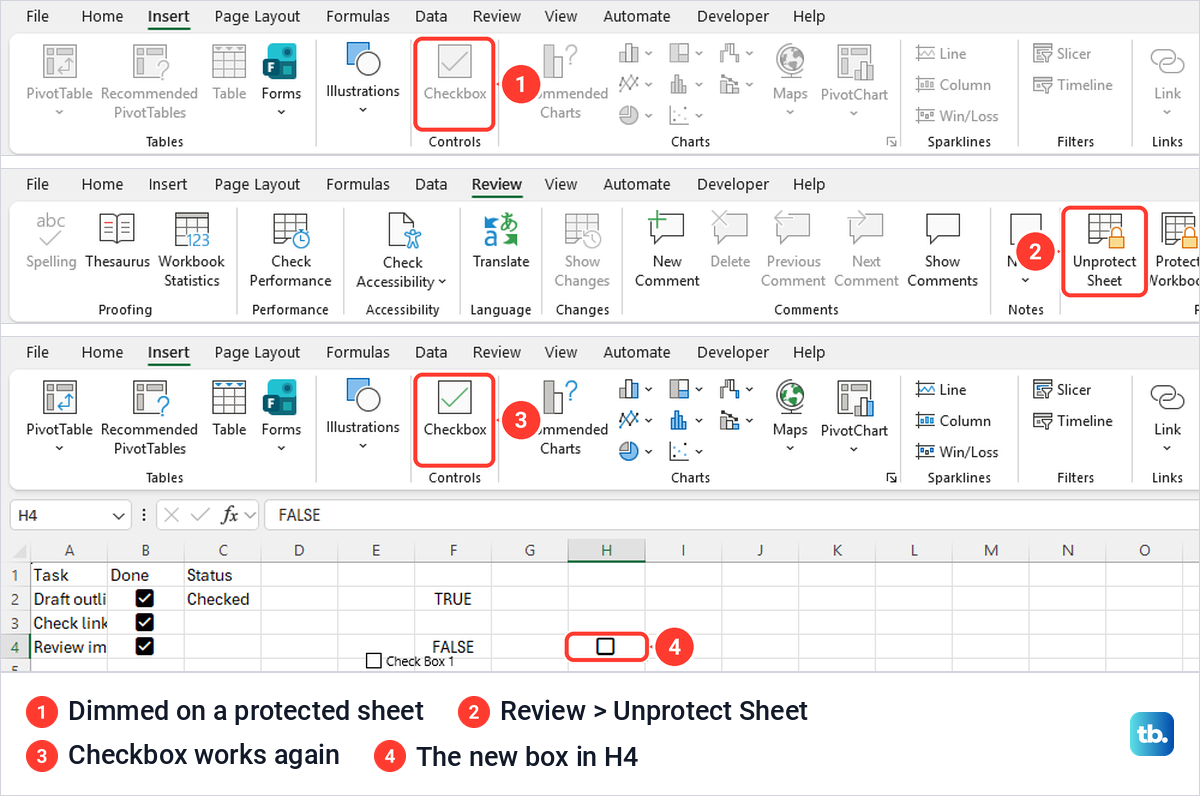This screenshot has width=1200, height=796.
Task: Open the colored column chart dropdown
Action: pyautogui.click(x=650, y=389)
